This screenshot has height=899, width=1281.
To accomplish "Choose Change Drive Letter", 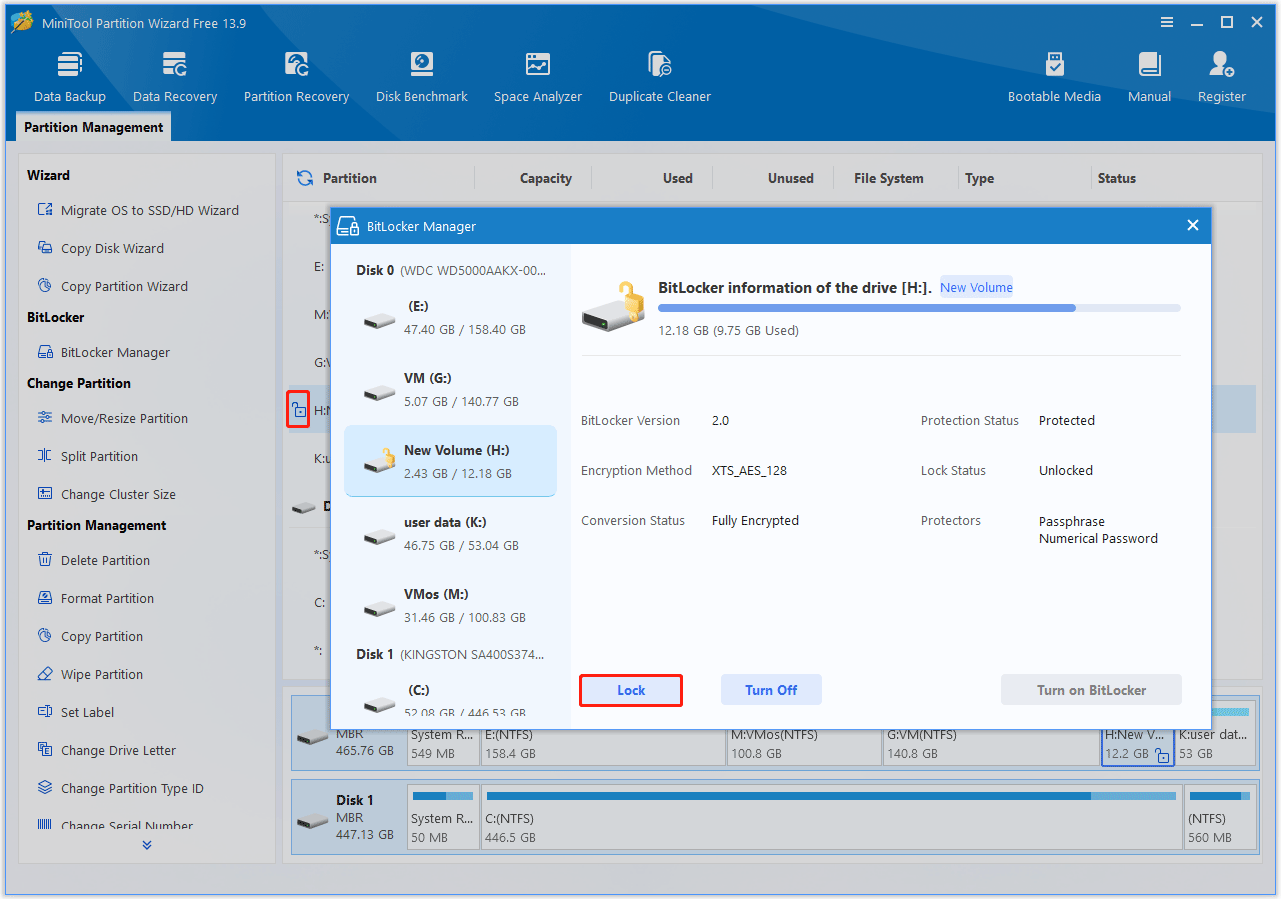I will point(106,750).
